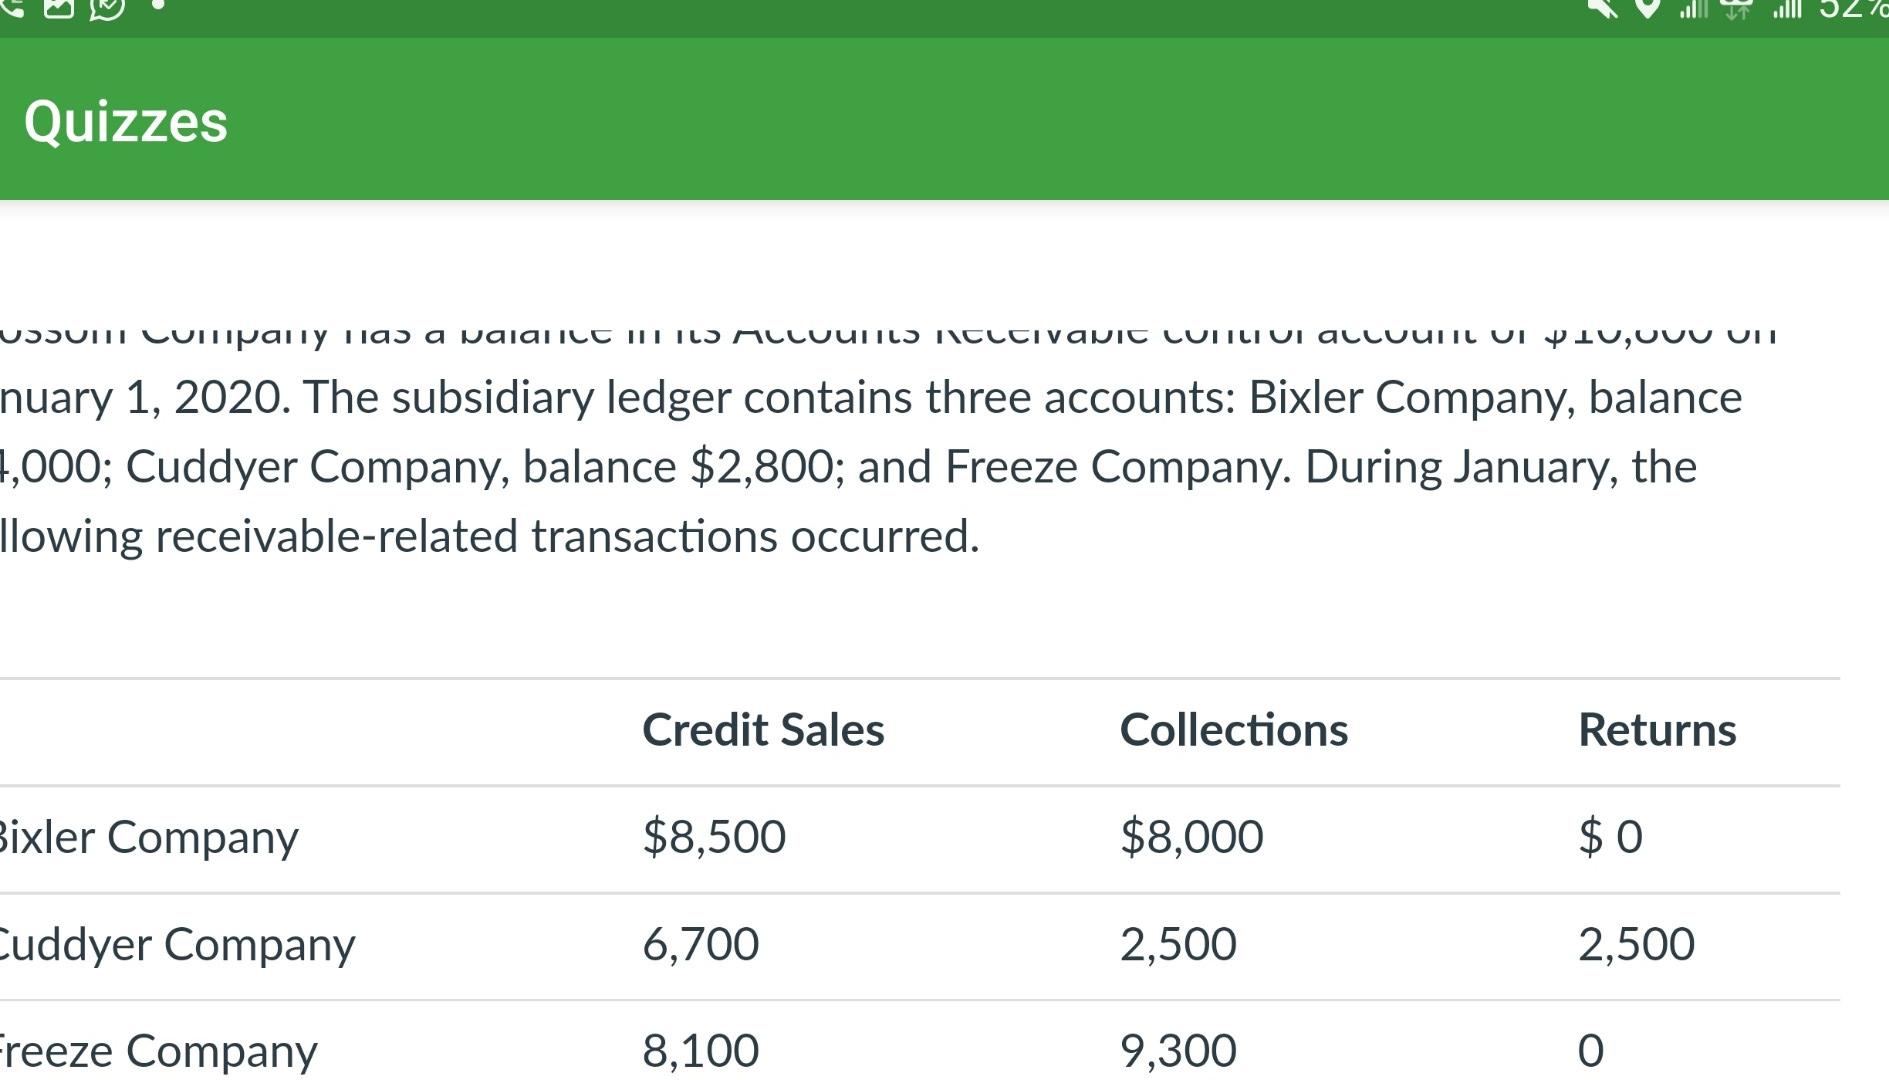Select the Quizzes header title
The image size is (1889, 1080).
click(126, 122)
